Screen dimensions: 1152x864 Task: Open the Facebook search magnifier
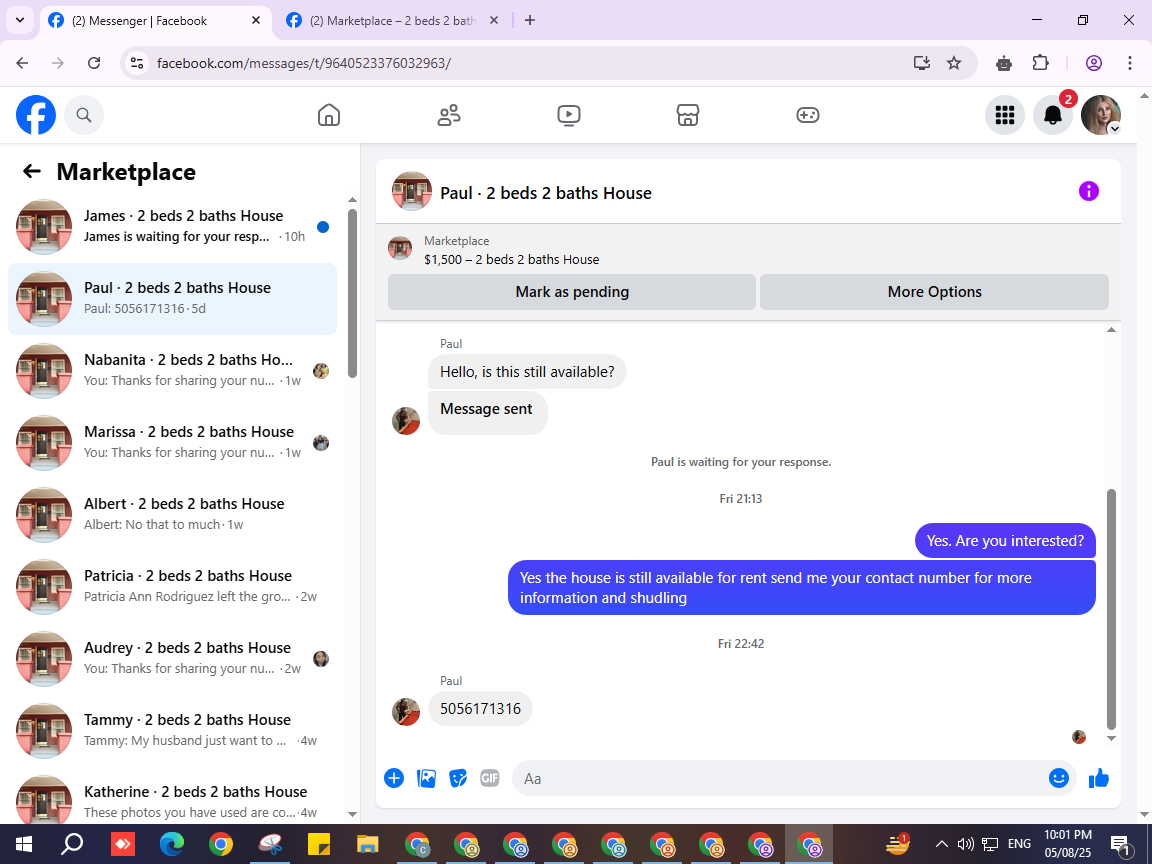(x=84, y=115)
